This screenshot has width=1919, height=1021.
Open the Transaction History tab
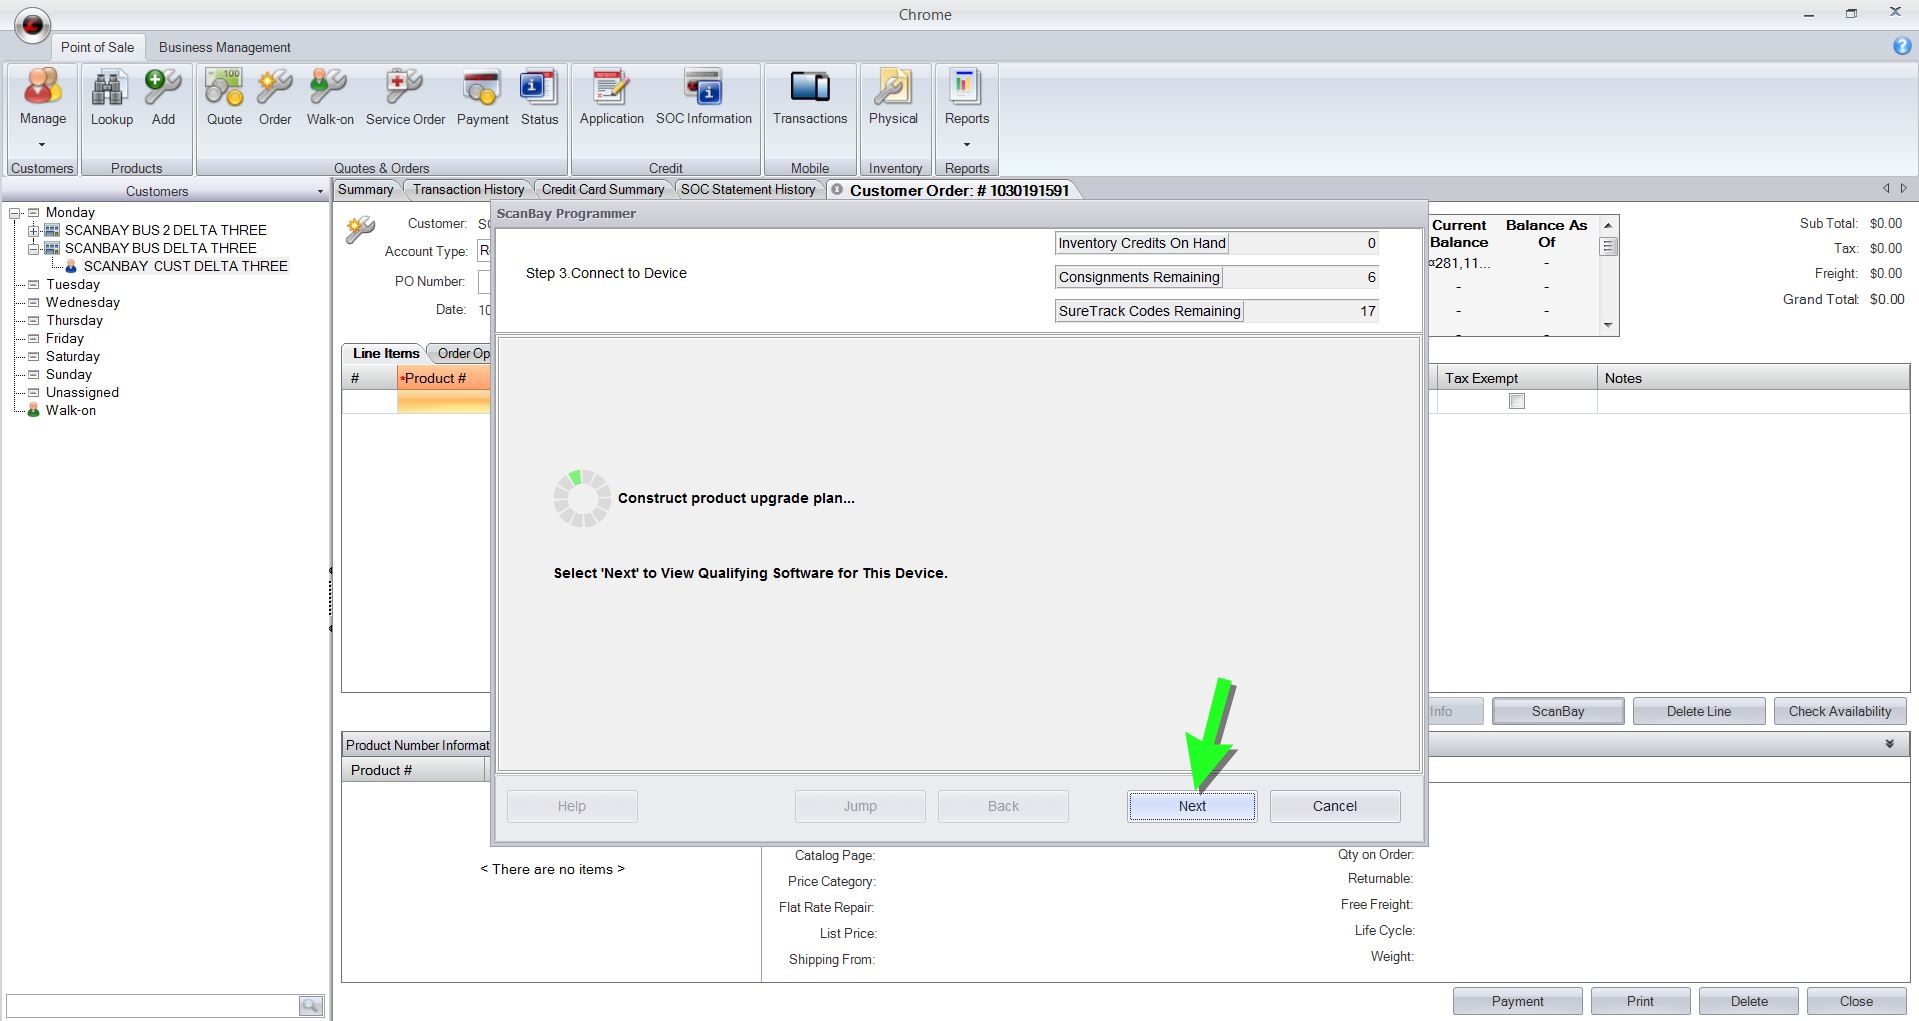point(468,190)
